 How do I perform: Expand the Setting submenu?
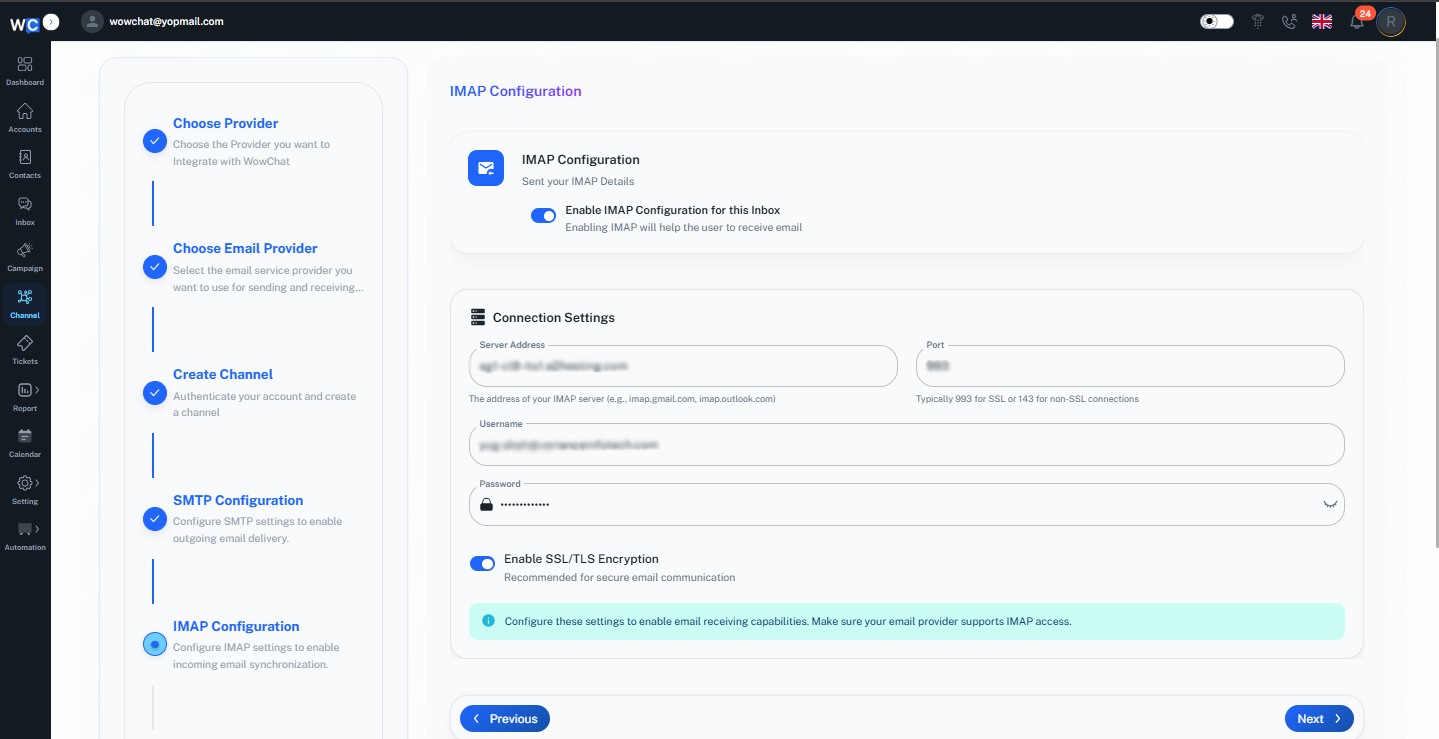(37, 483)
